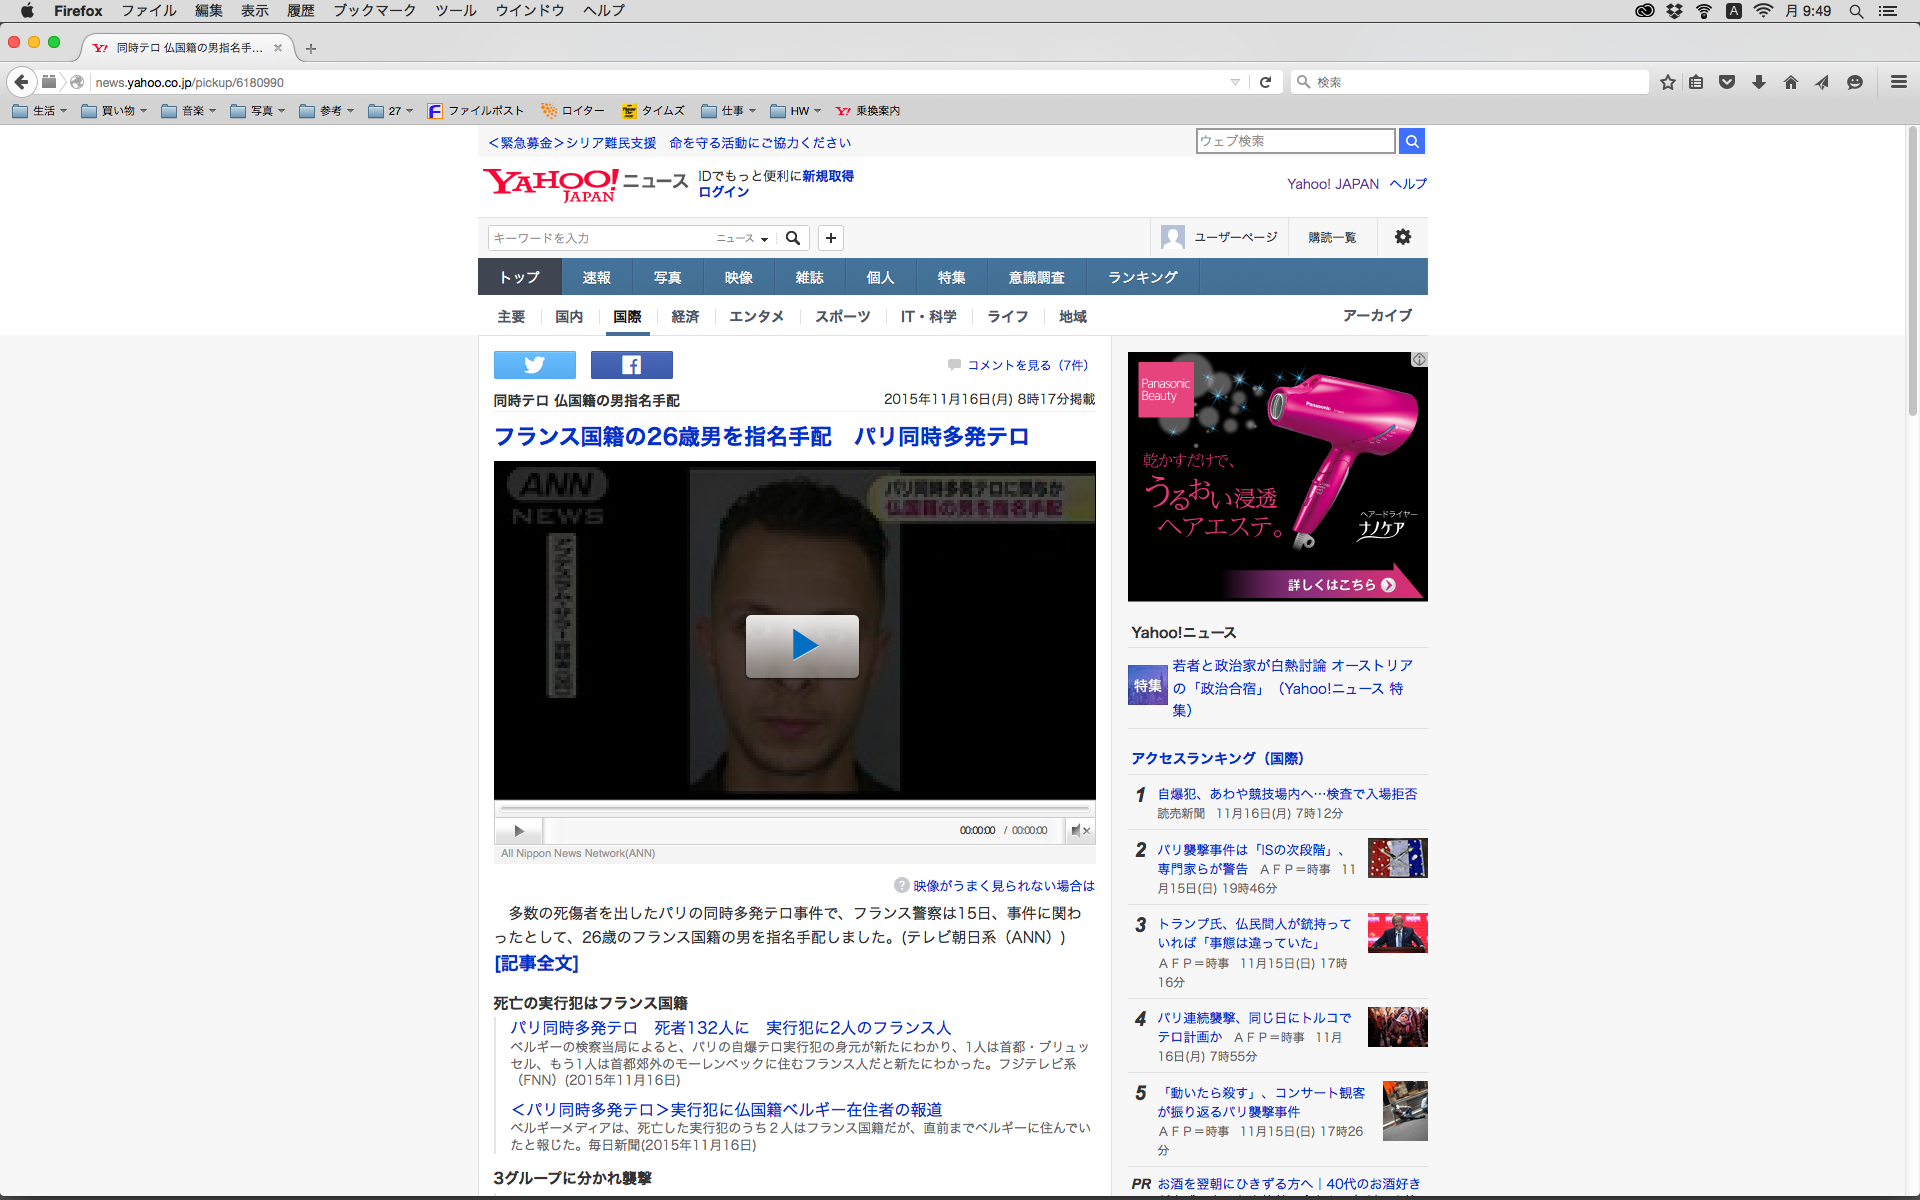Screen dimensions: 1920x1200
Task: Open Firefox home page icon
Action: 1790,82
